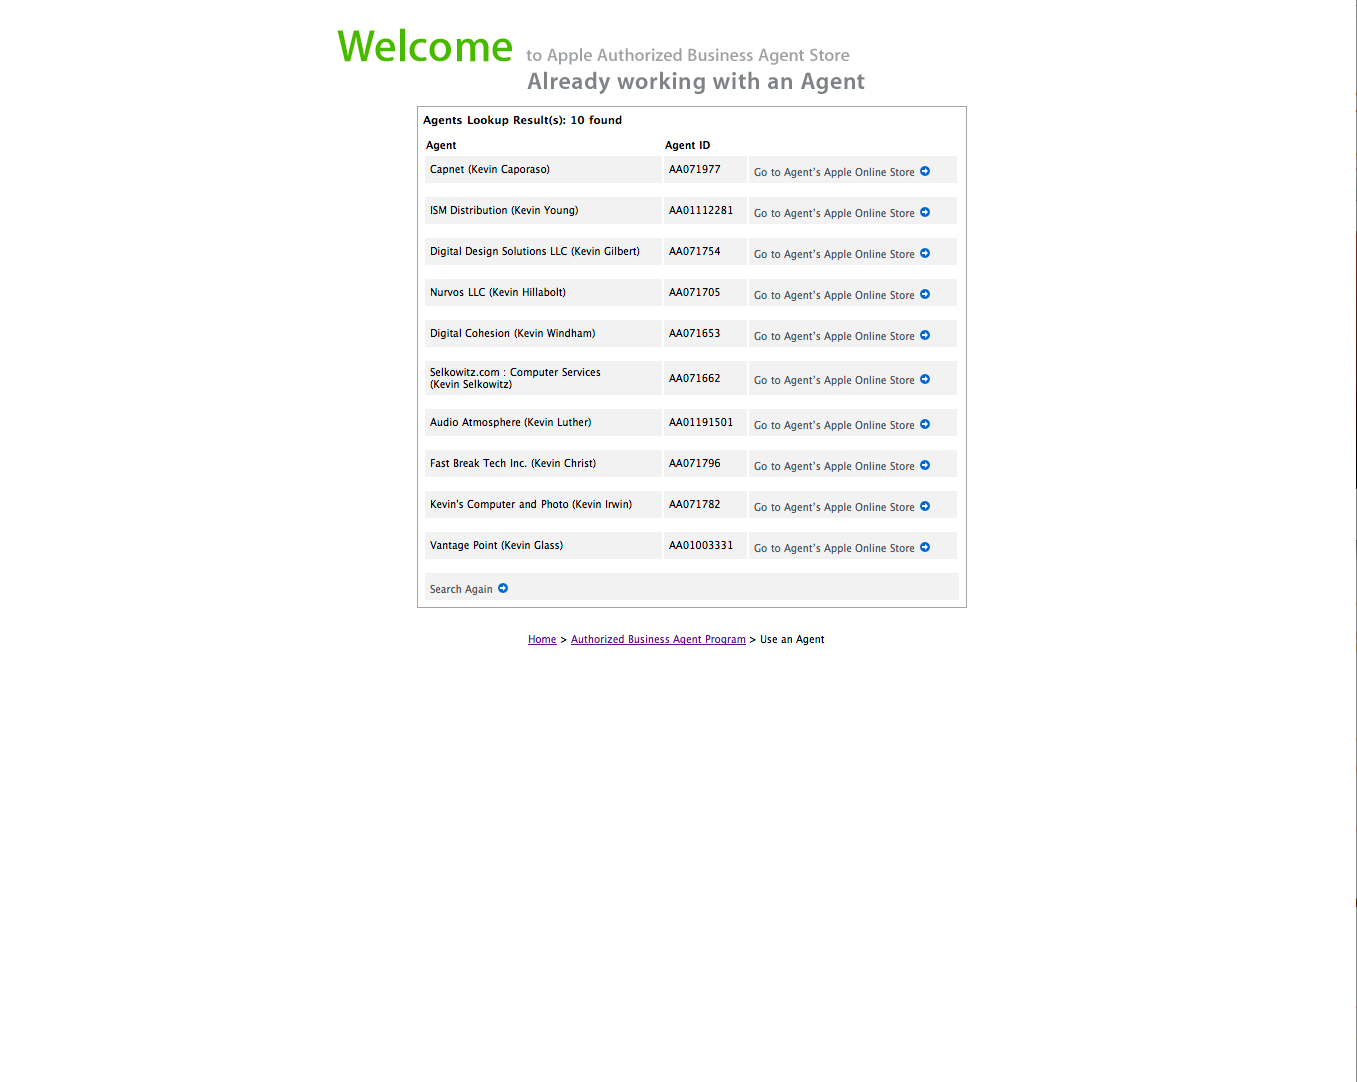This screenshot has height=1082, width=1357.
Task: Click agent ID AA071662
Action: click(695, 378)
